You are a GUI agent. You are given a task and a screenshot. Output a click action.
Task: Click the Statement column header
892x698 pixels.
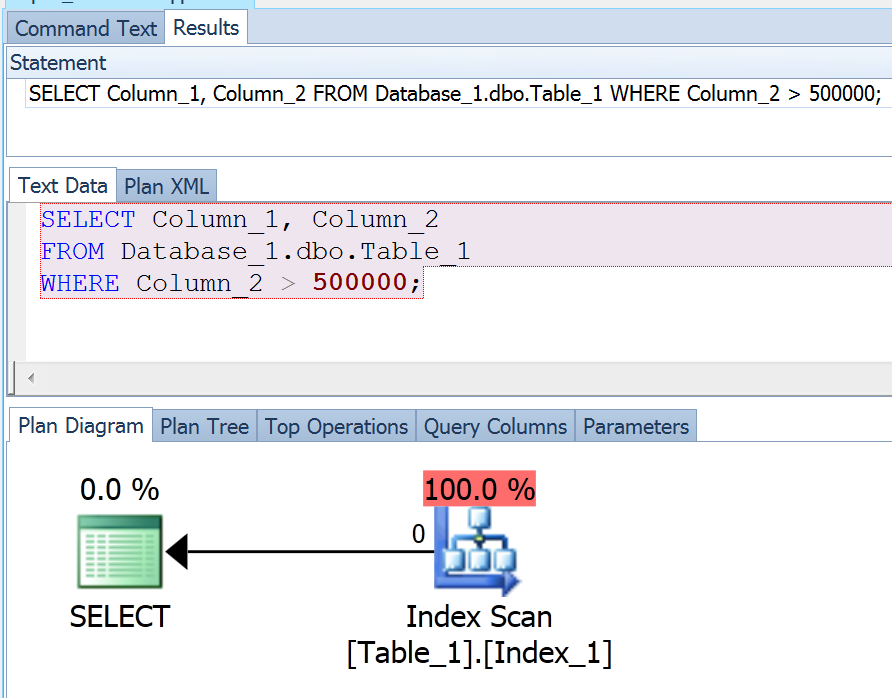coord(58,63)
